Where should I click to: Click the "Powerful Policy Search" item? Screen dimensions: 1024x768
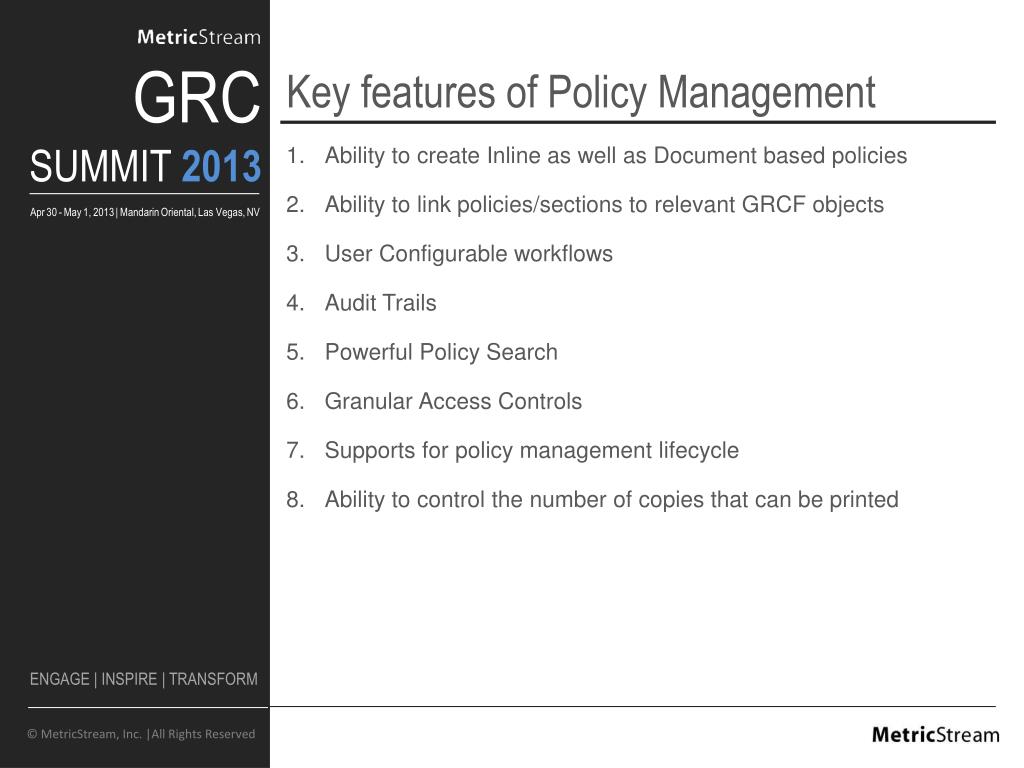click(x=441, y=352)
